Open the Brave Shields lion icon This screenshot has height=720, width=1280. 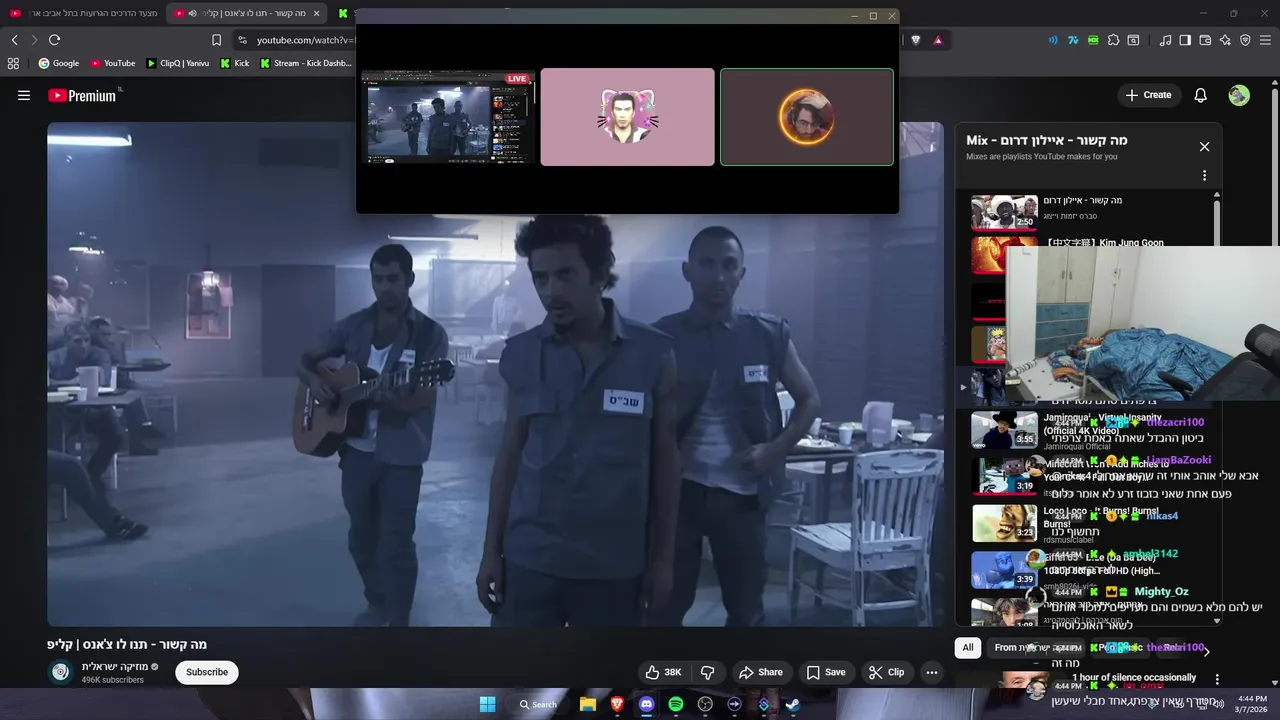(x=915, y=40)
